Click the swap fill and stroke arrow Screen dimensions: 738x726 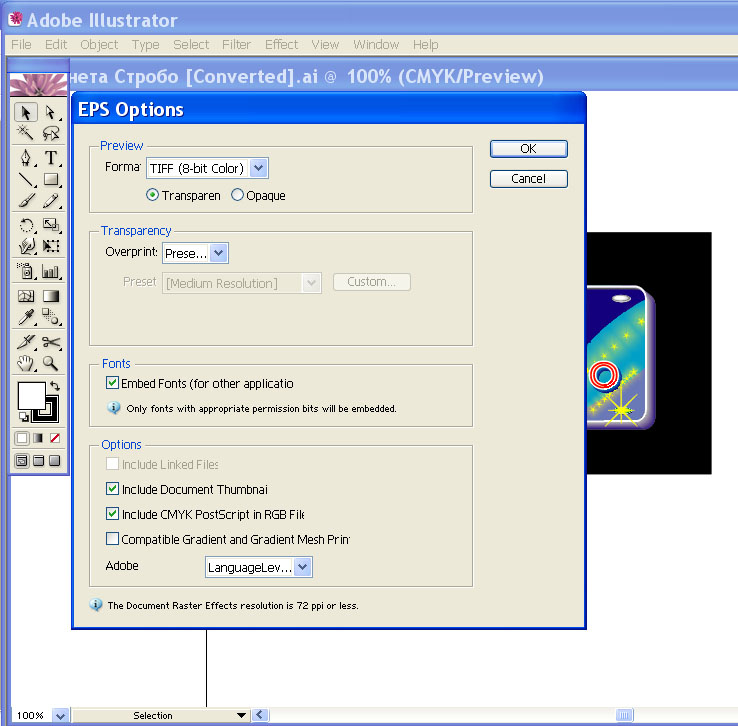click(x=55, y=386)
